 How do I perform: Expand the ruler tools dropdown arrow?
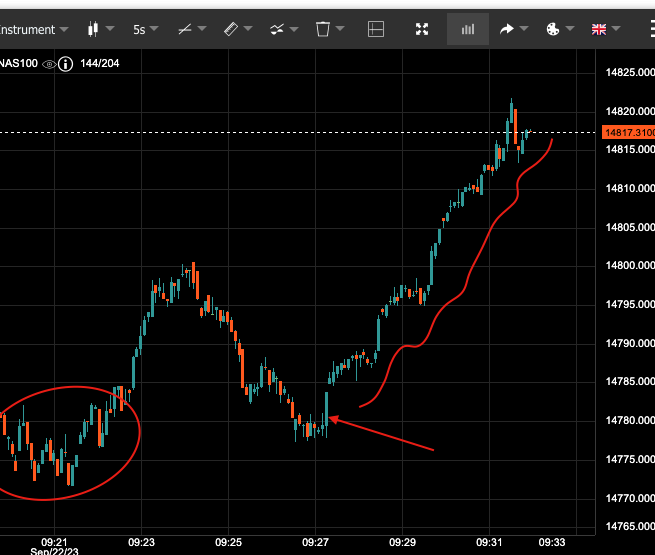point(248,29)
